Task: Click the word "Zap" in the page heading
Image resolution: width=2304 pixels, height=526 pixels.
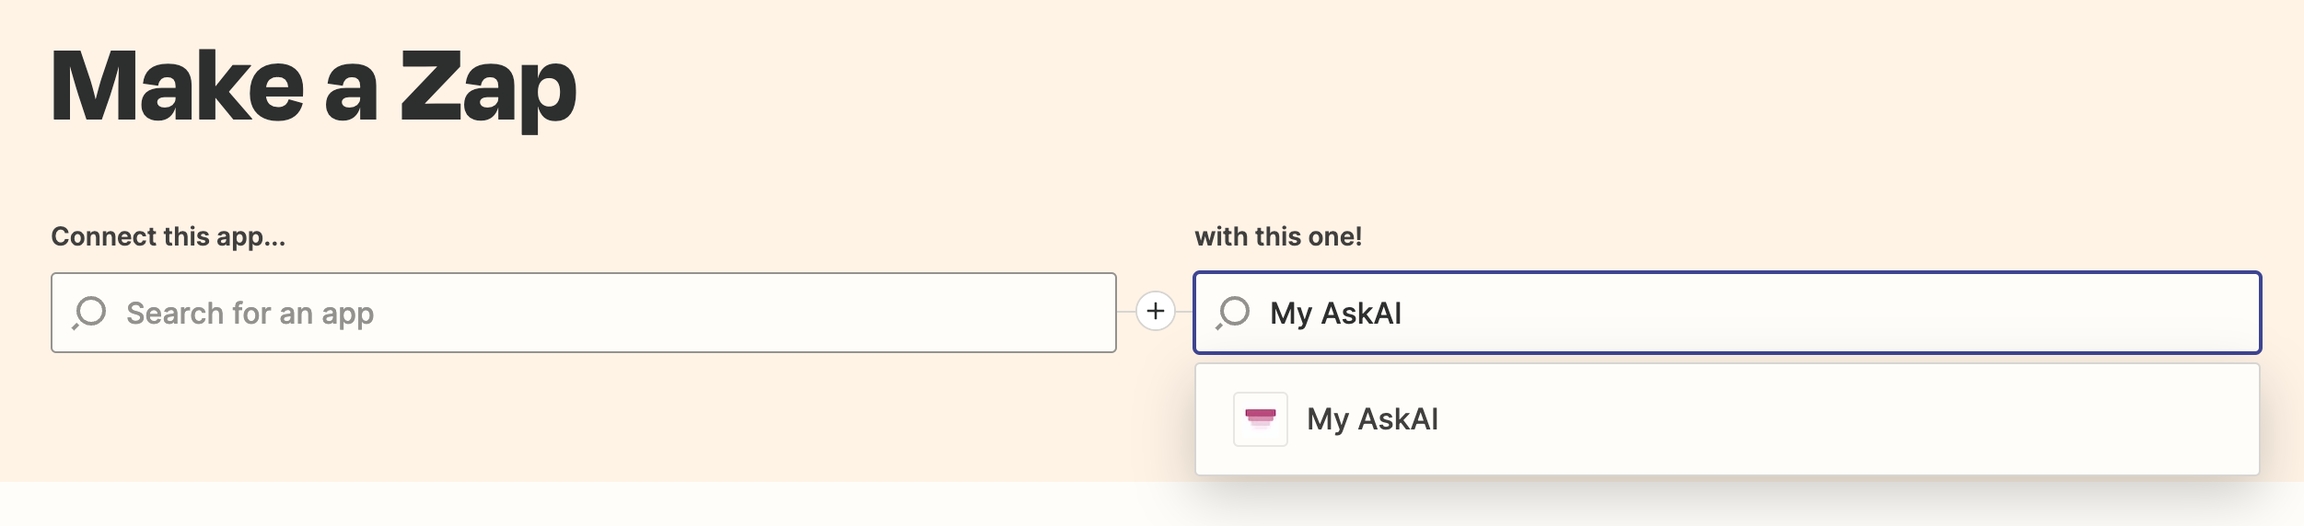Action: 488,88
